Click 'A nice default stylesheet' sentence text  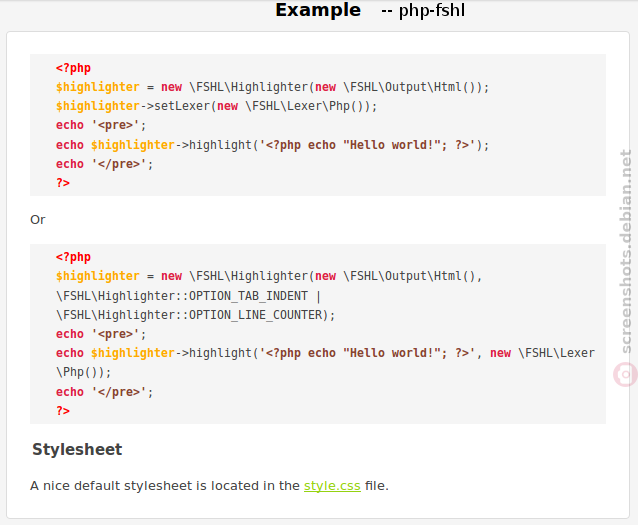point(210,486)
